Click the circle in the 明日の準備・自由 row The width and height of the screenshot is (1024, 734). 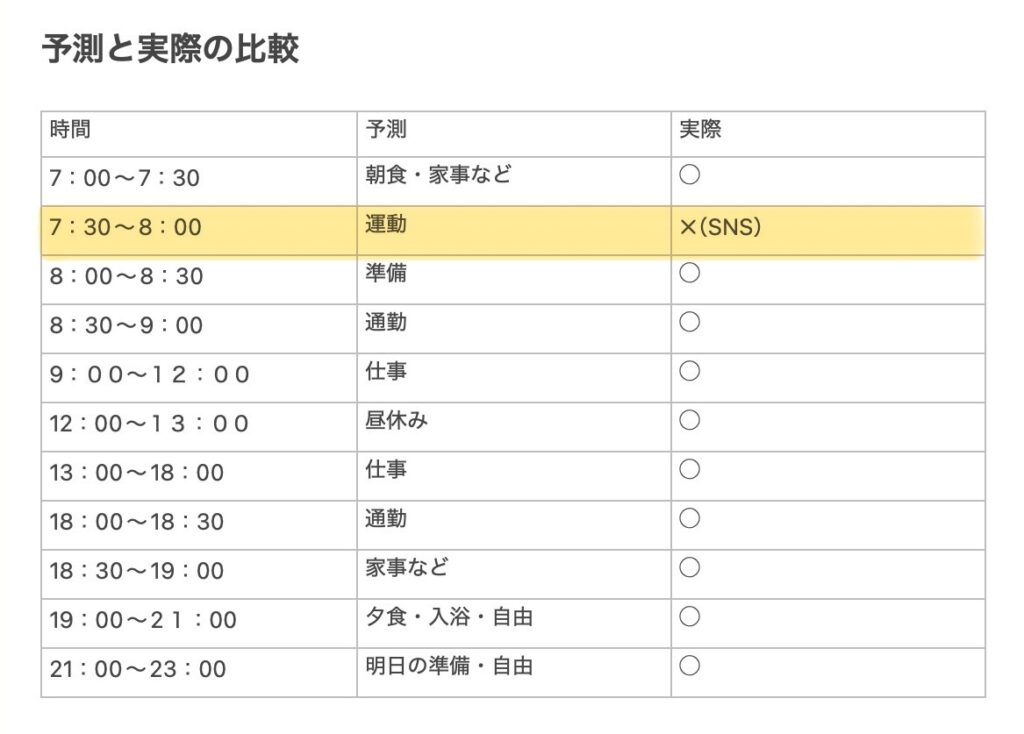(x=689, y=665)
